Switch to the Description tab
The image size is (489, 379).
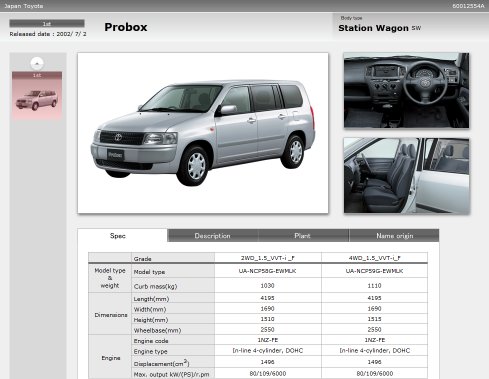tap(213, 236)
